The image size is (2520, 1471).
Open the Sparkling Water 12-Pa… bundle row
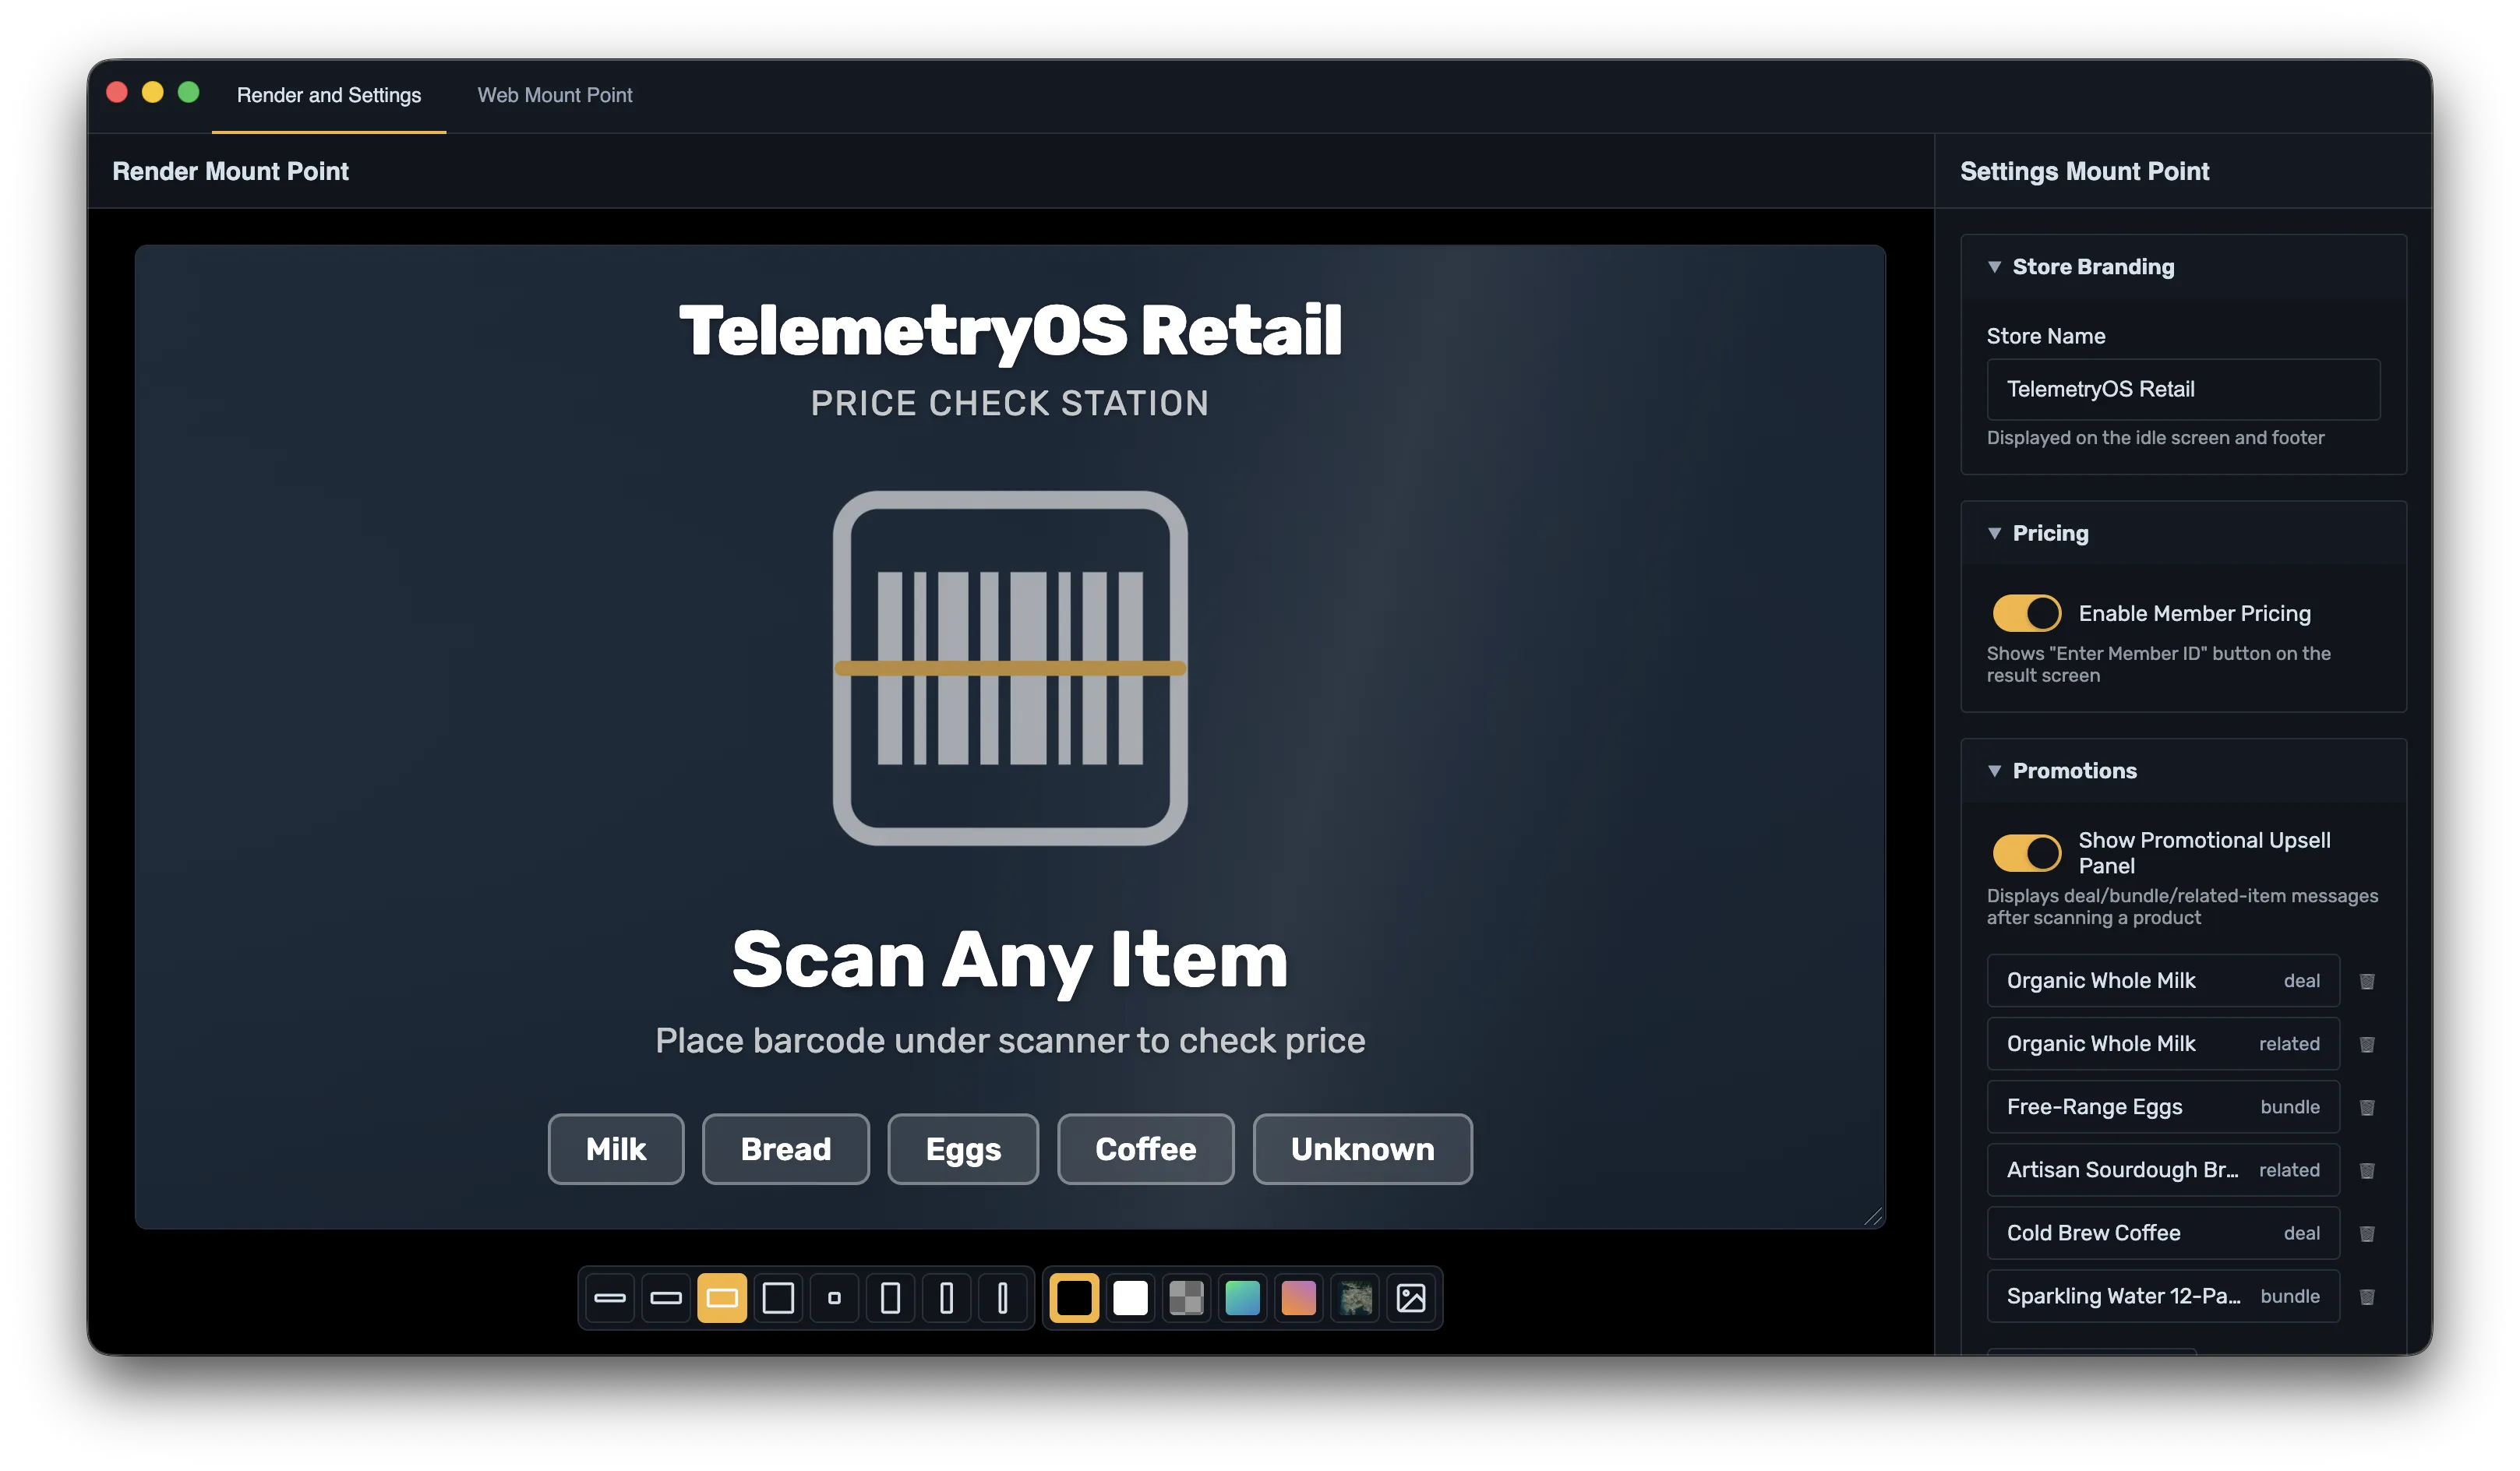(x=2163, y=1296)
